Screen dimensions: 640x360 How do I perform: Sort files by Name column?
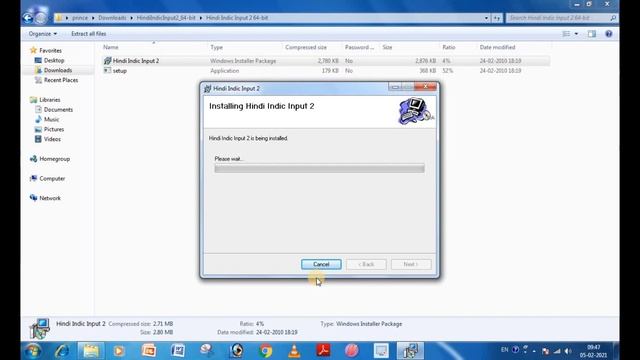pos(111,47)
